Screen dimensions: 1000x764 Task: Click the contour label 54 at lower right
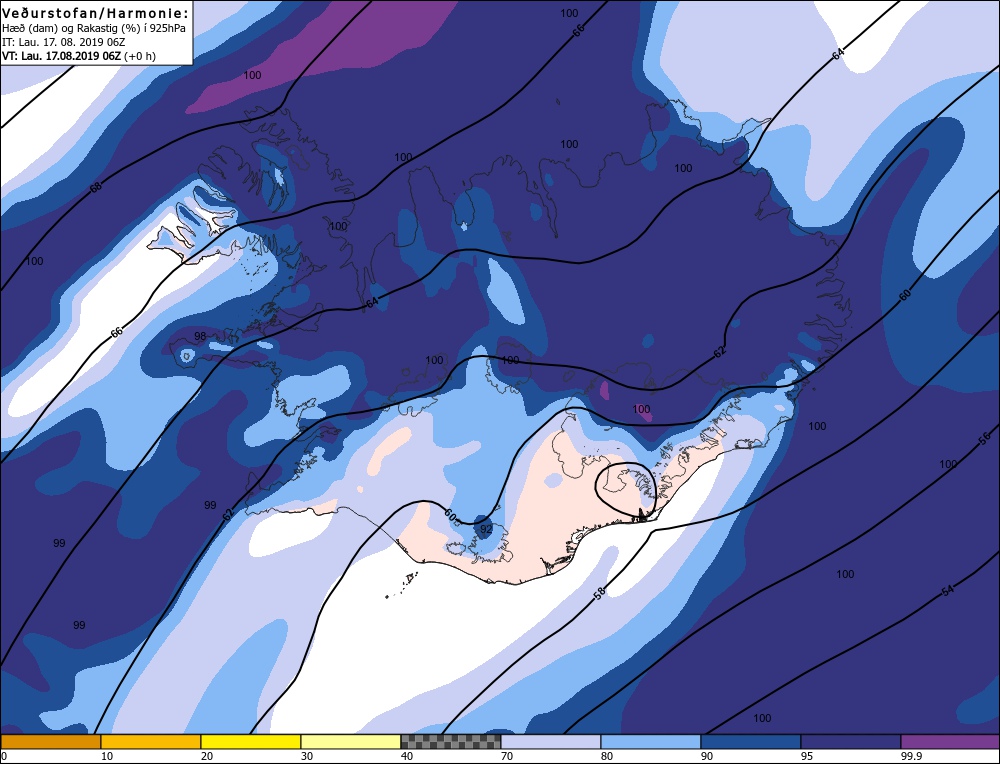[x=948, y=591]
